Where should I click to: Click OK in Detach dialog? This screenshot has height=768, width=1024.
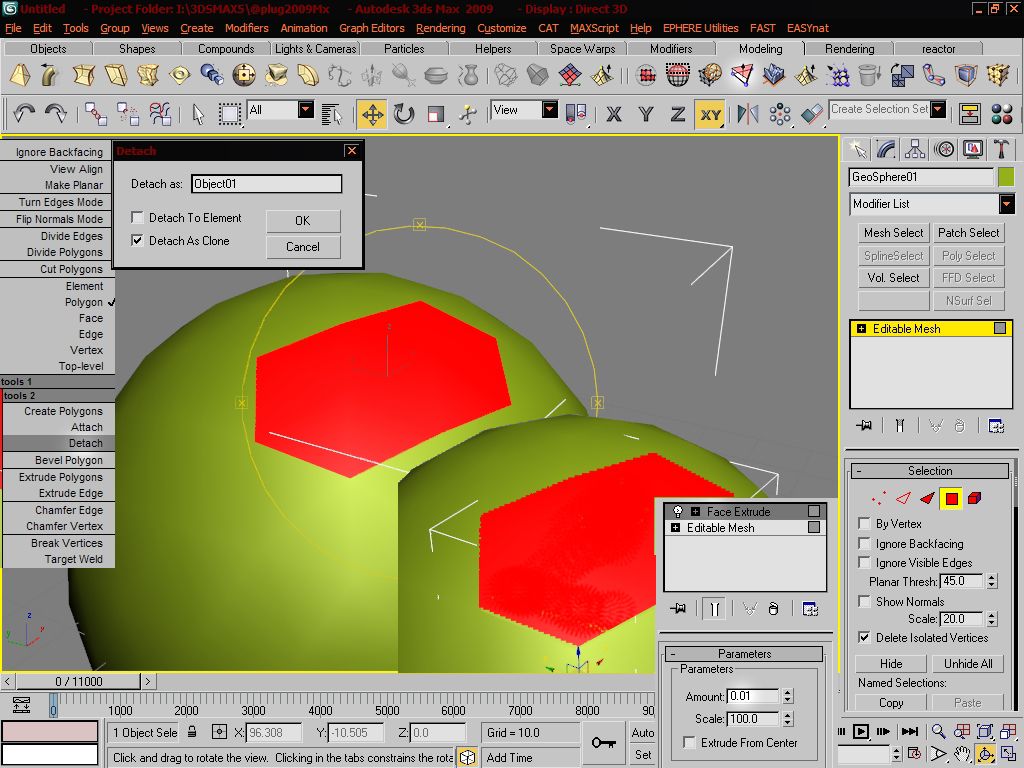[x=303, y=221]
